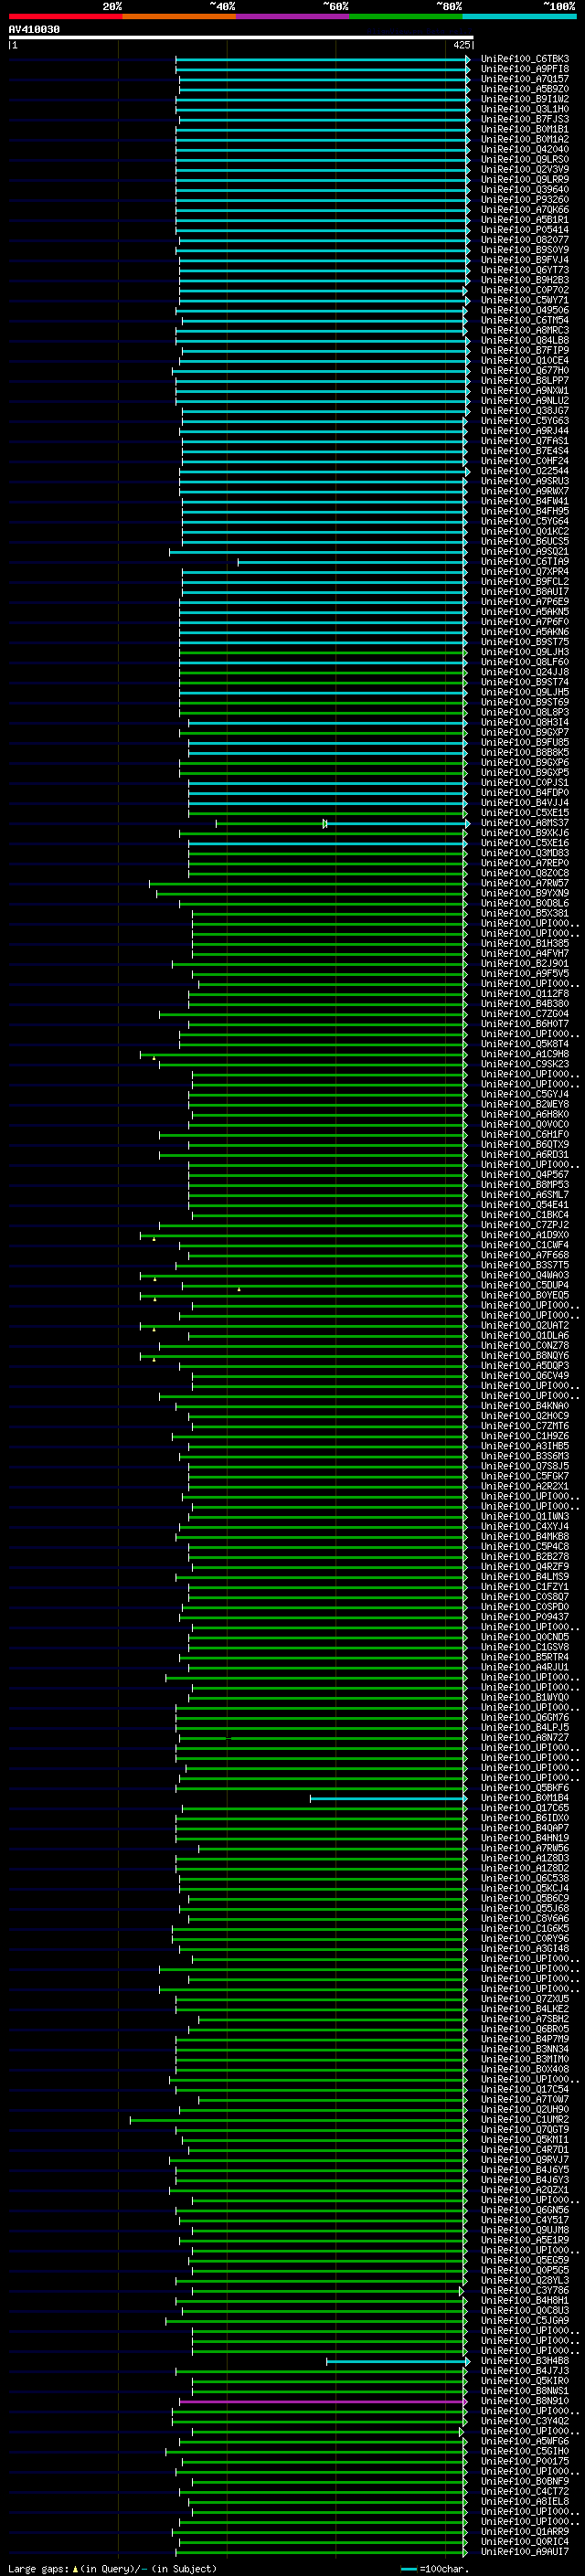Select the UniRef100_B8LPP7 label
The width and height of the screenshot is (585, 2576).
pyautogui.click(x=524, y=380)
